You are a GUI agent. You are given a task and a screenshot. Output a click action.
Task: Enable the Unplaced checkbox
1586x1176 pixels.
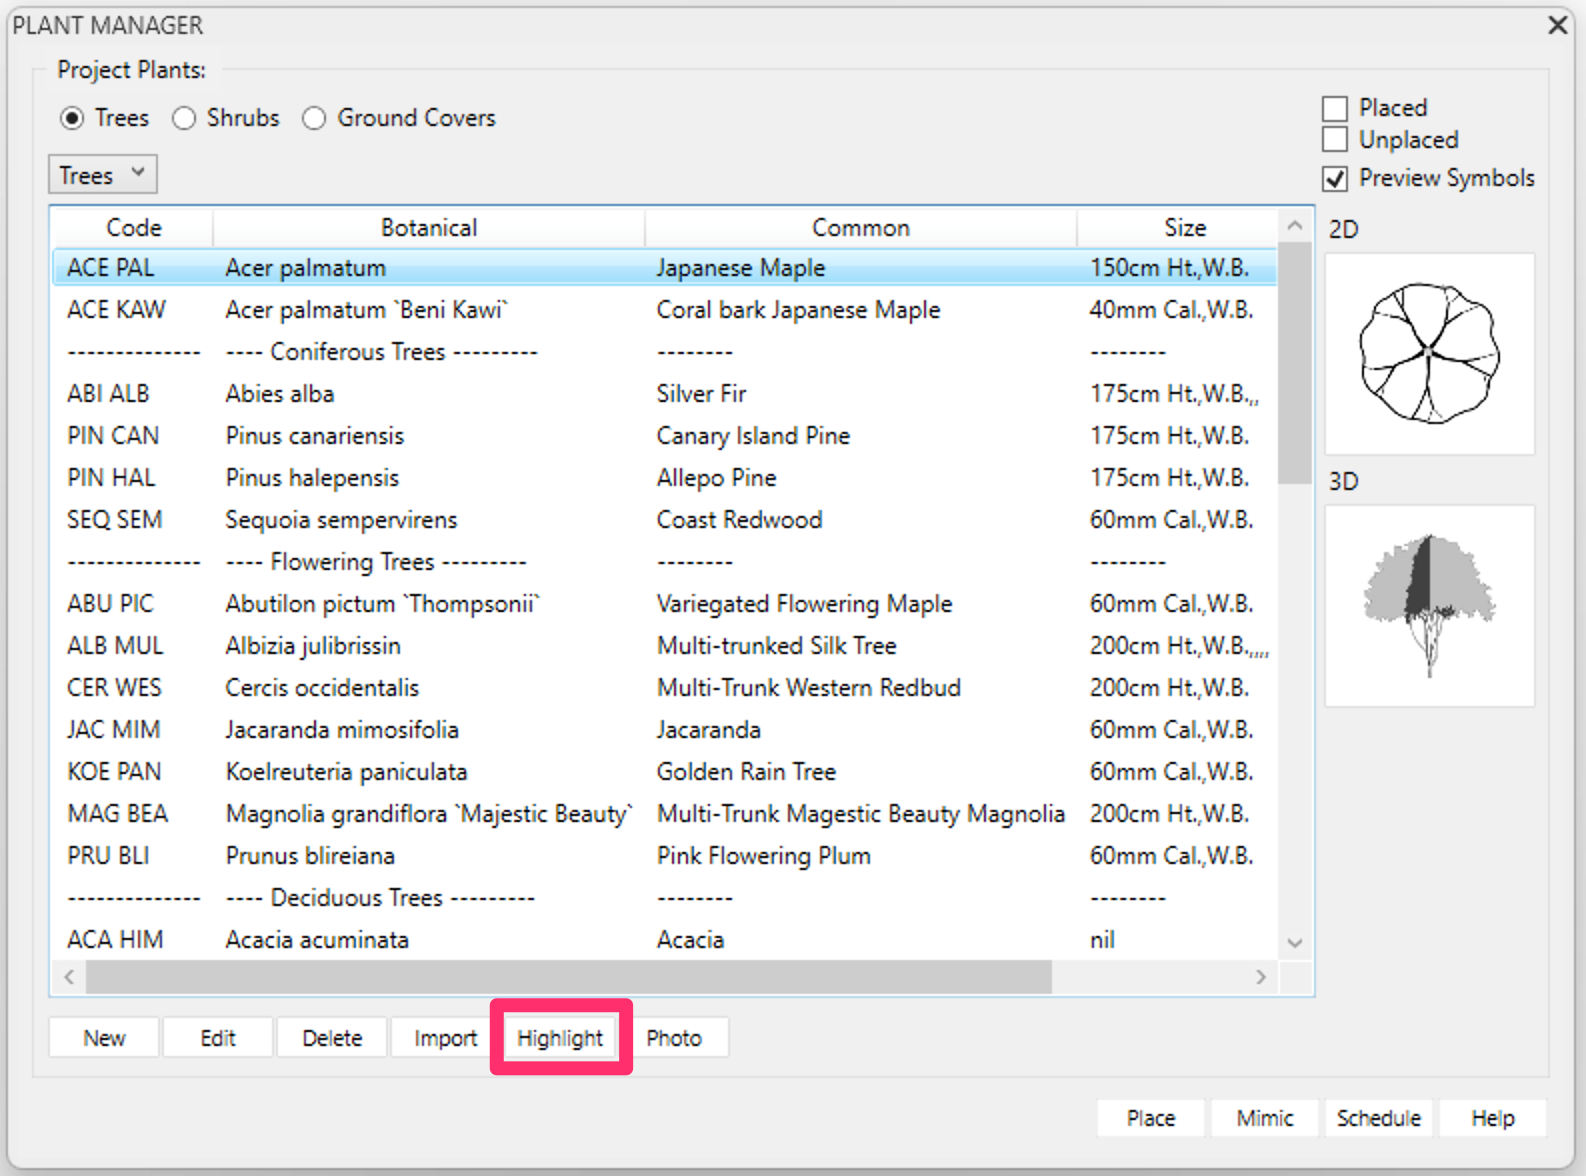click(1335, 139)
